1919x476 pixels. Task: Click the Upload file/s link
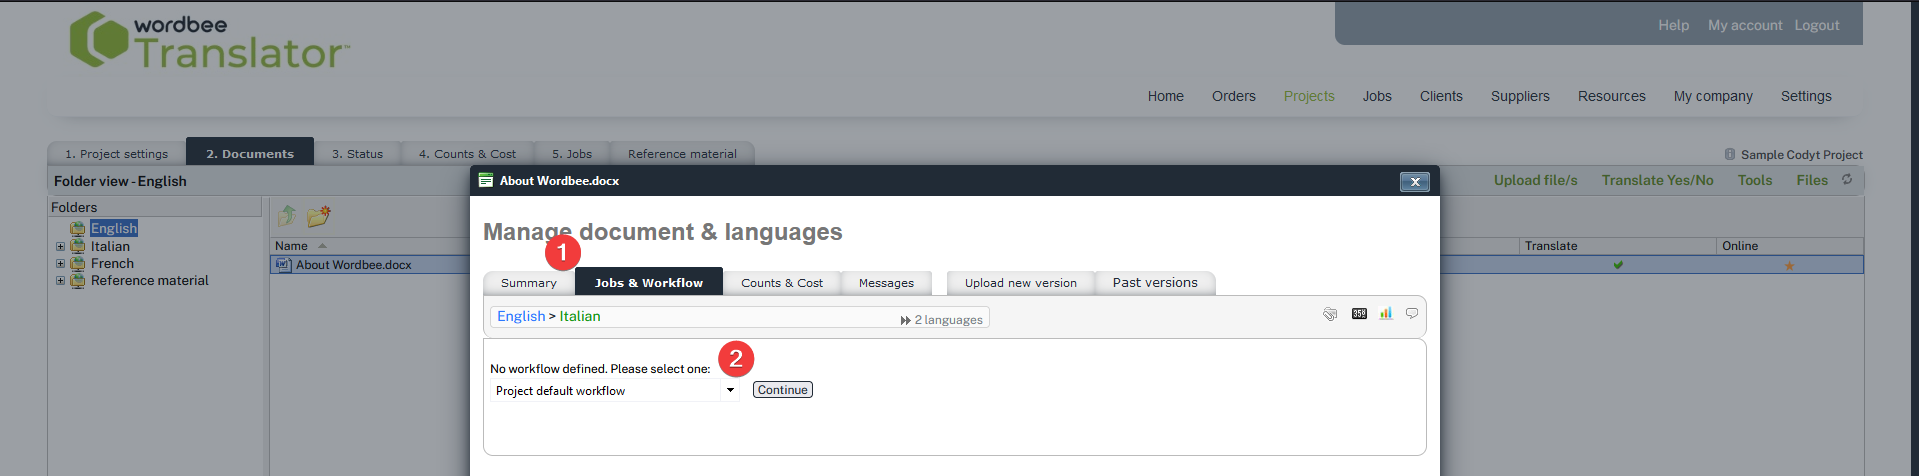[1535, 181]
